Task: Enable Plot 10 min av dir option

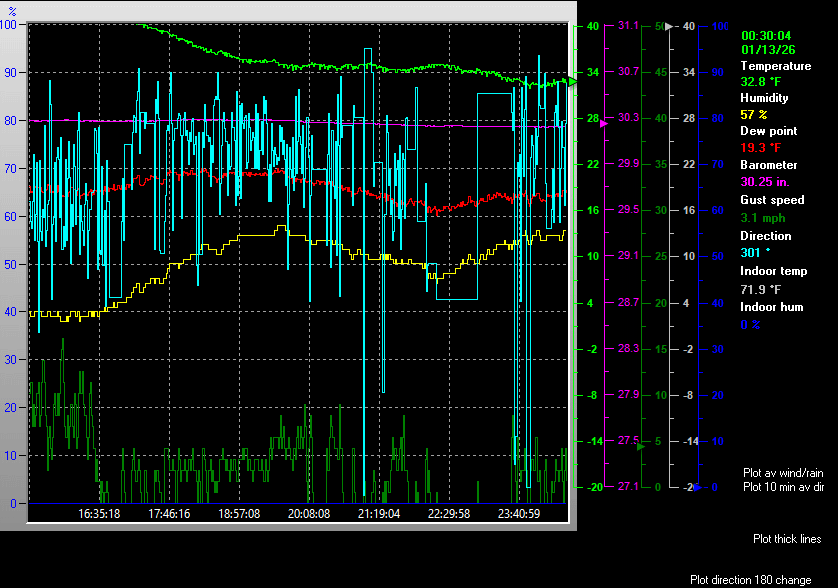Action: point(783,487)
